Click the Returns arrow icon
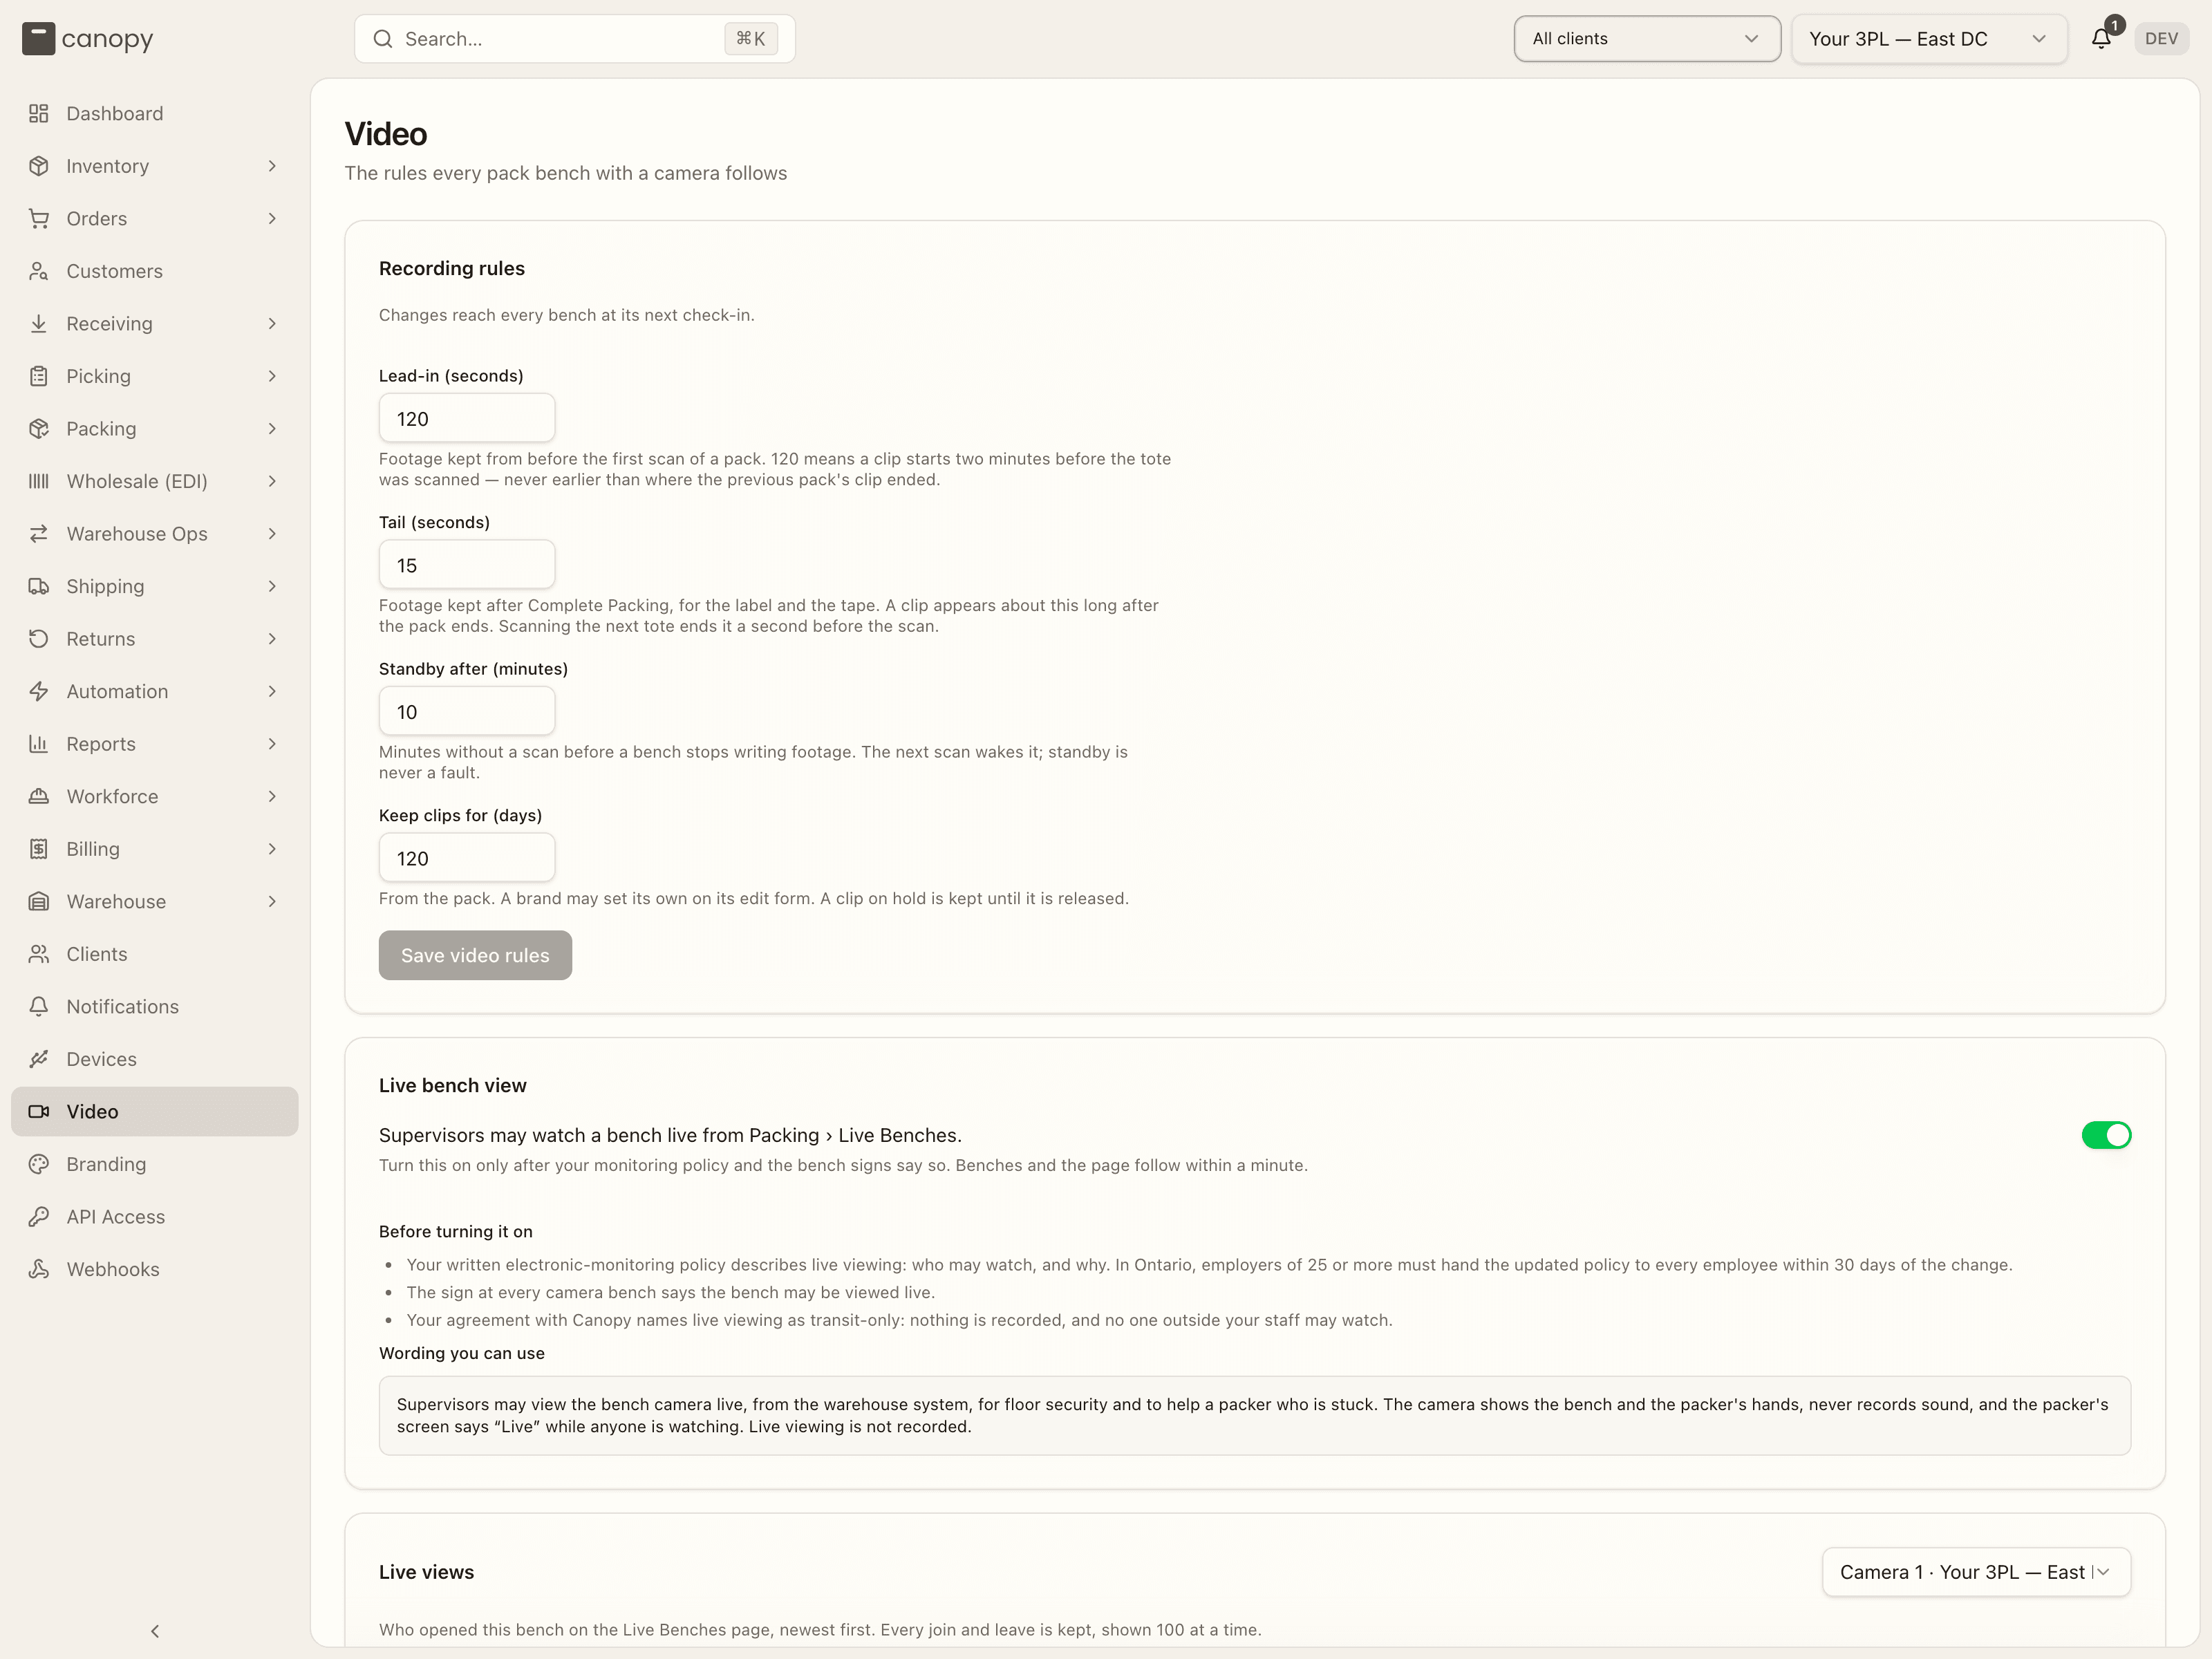Image resolution: width=2212 pixels, height=1659 pixels. (39, 639)
